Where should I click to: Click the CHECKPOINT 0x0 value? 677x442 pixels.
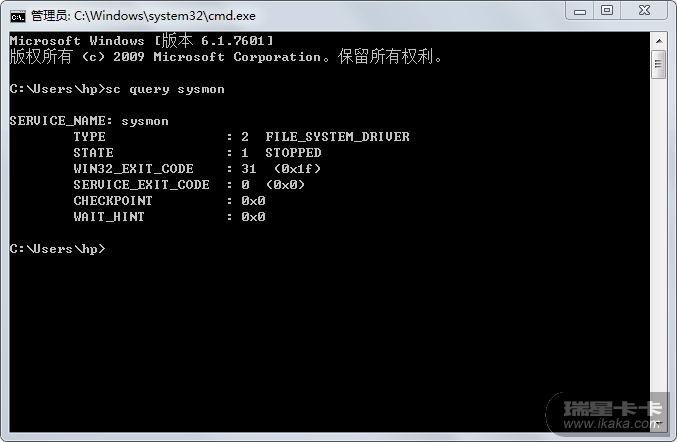coord(253,201)
